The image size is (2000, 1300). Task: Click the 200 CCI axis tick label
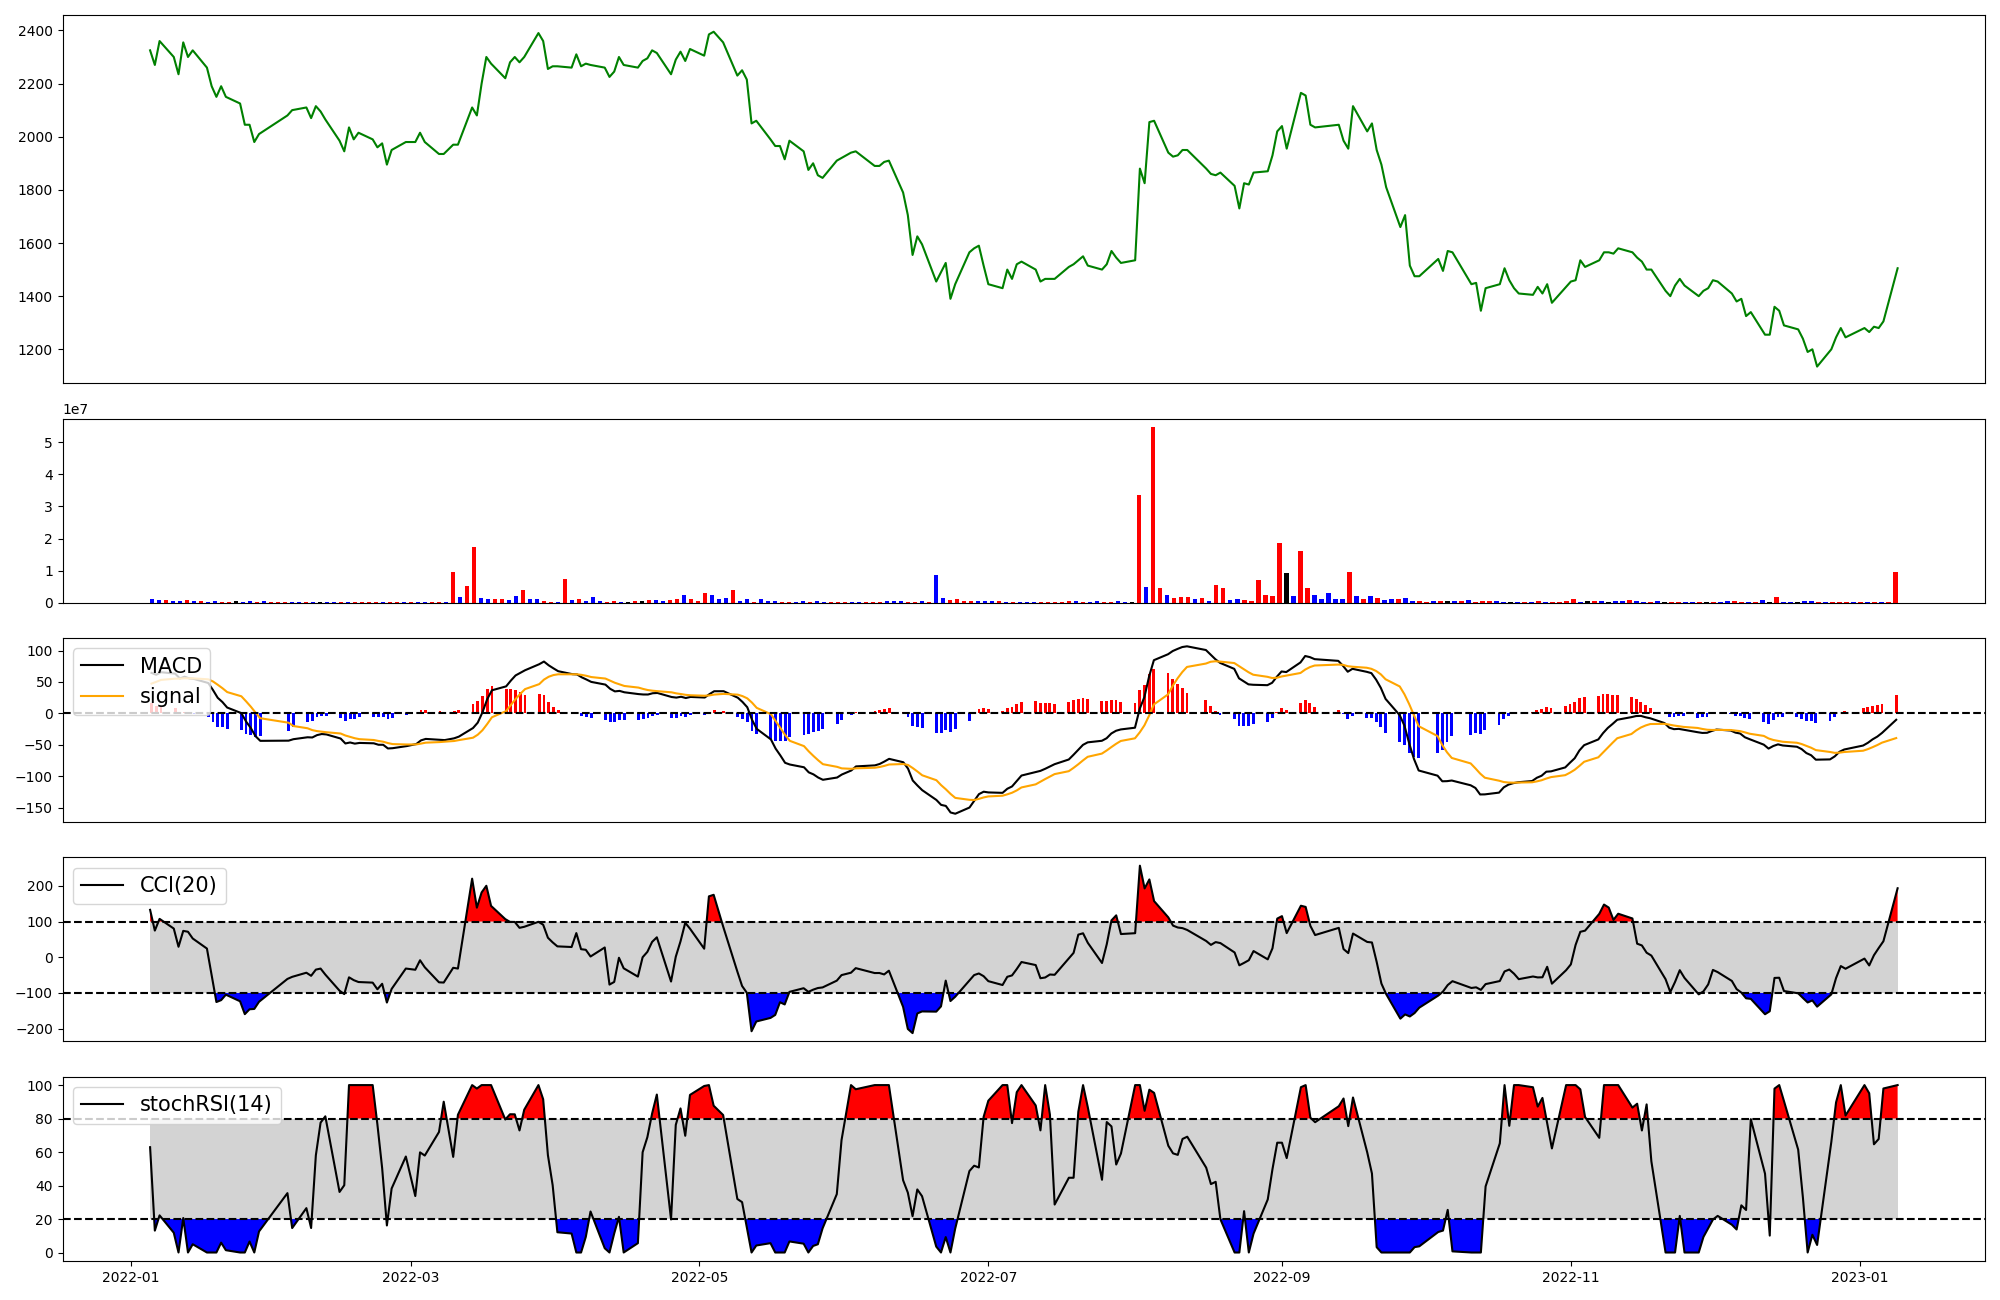[40, 886]
